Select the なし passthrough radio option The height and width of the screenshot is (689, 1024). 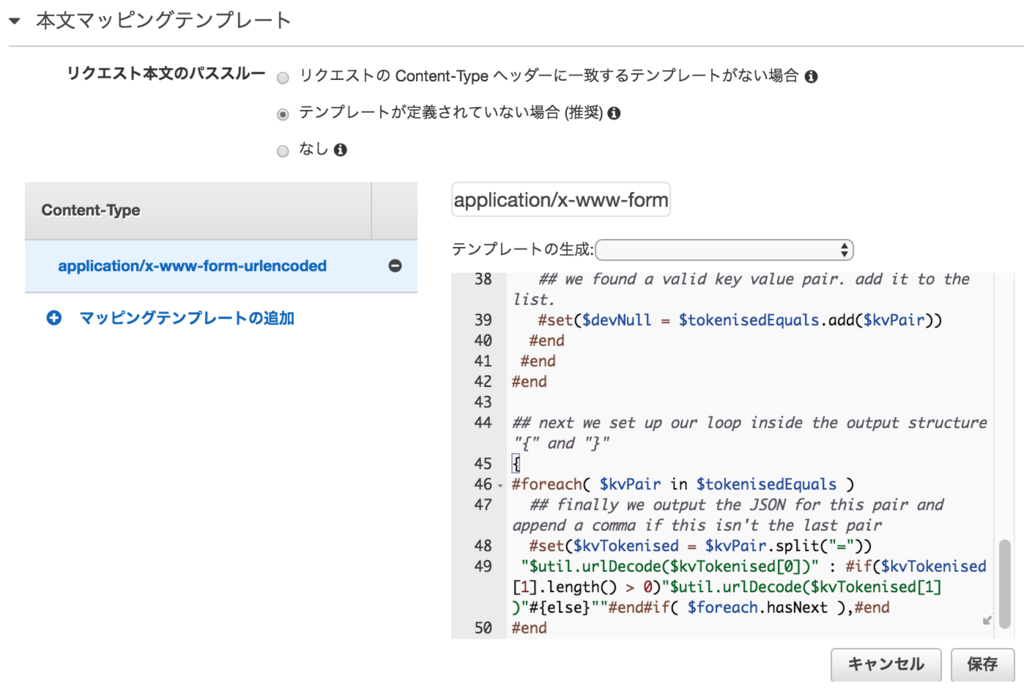[283, 152]
